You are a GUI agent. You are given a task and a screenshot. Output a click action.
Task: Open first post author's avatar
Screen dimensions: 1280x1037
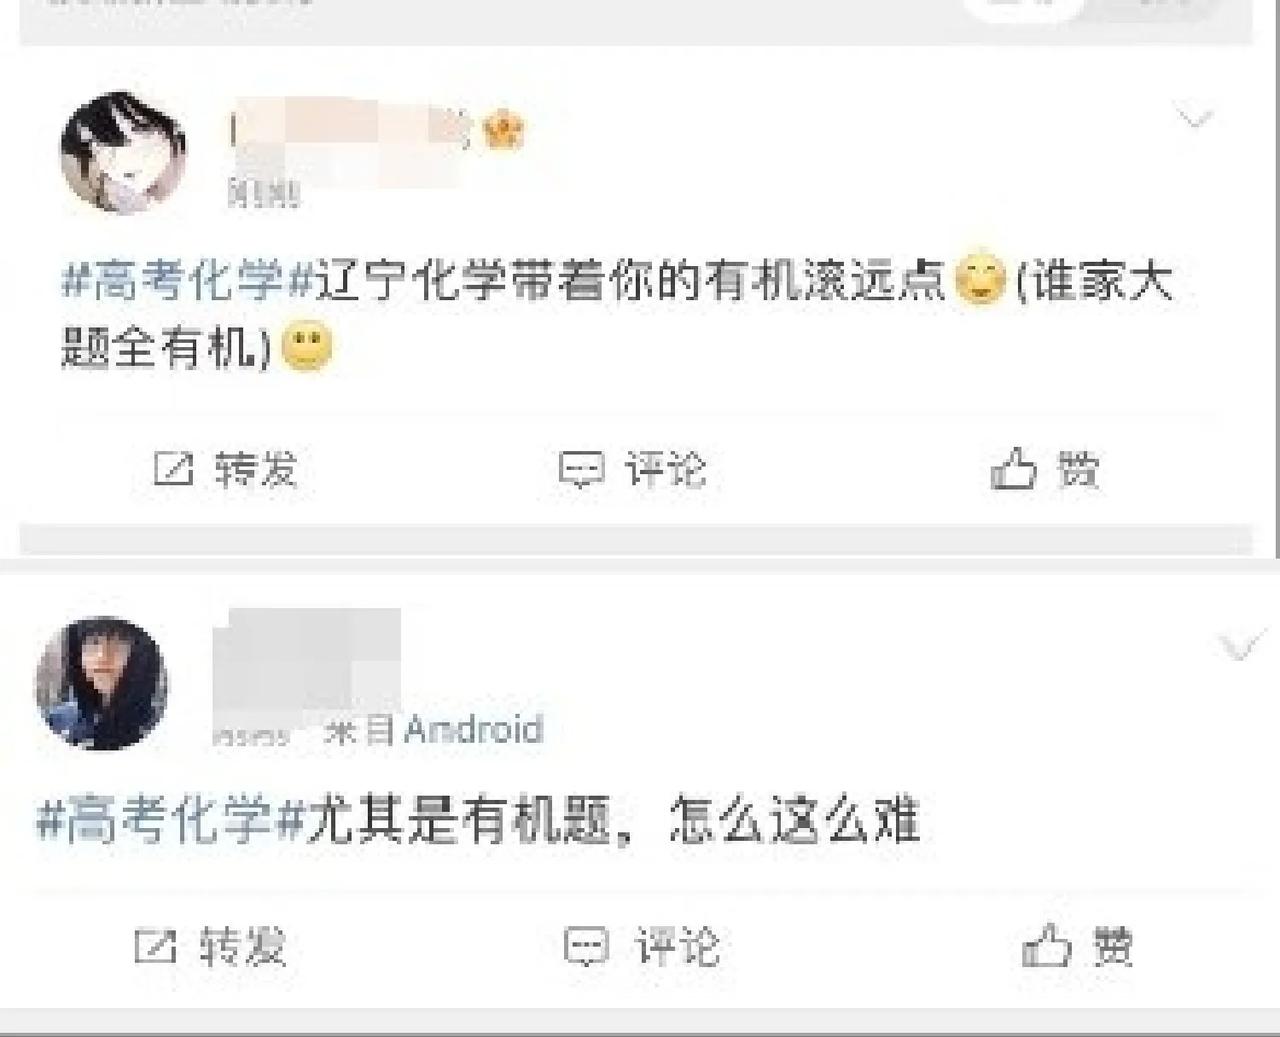coord(124,152)
